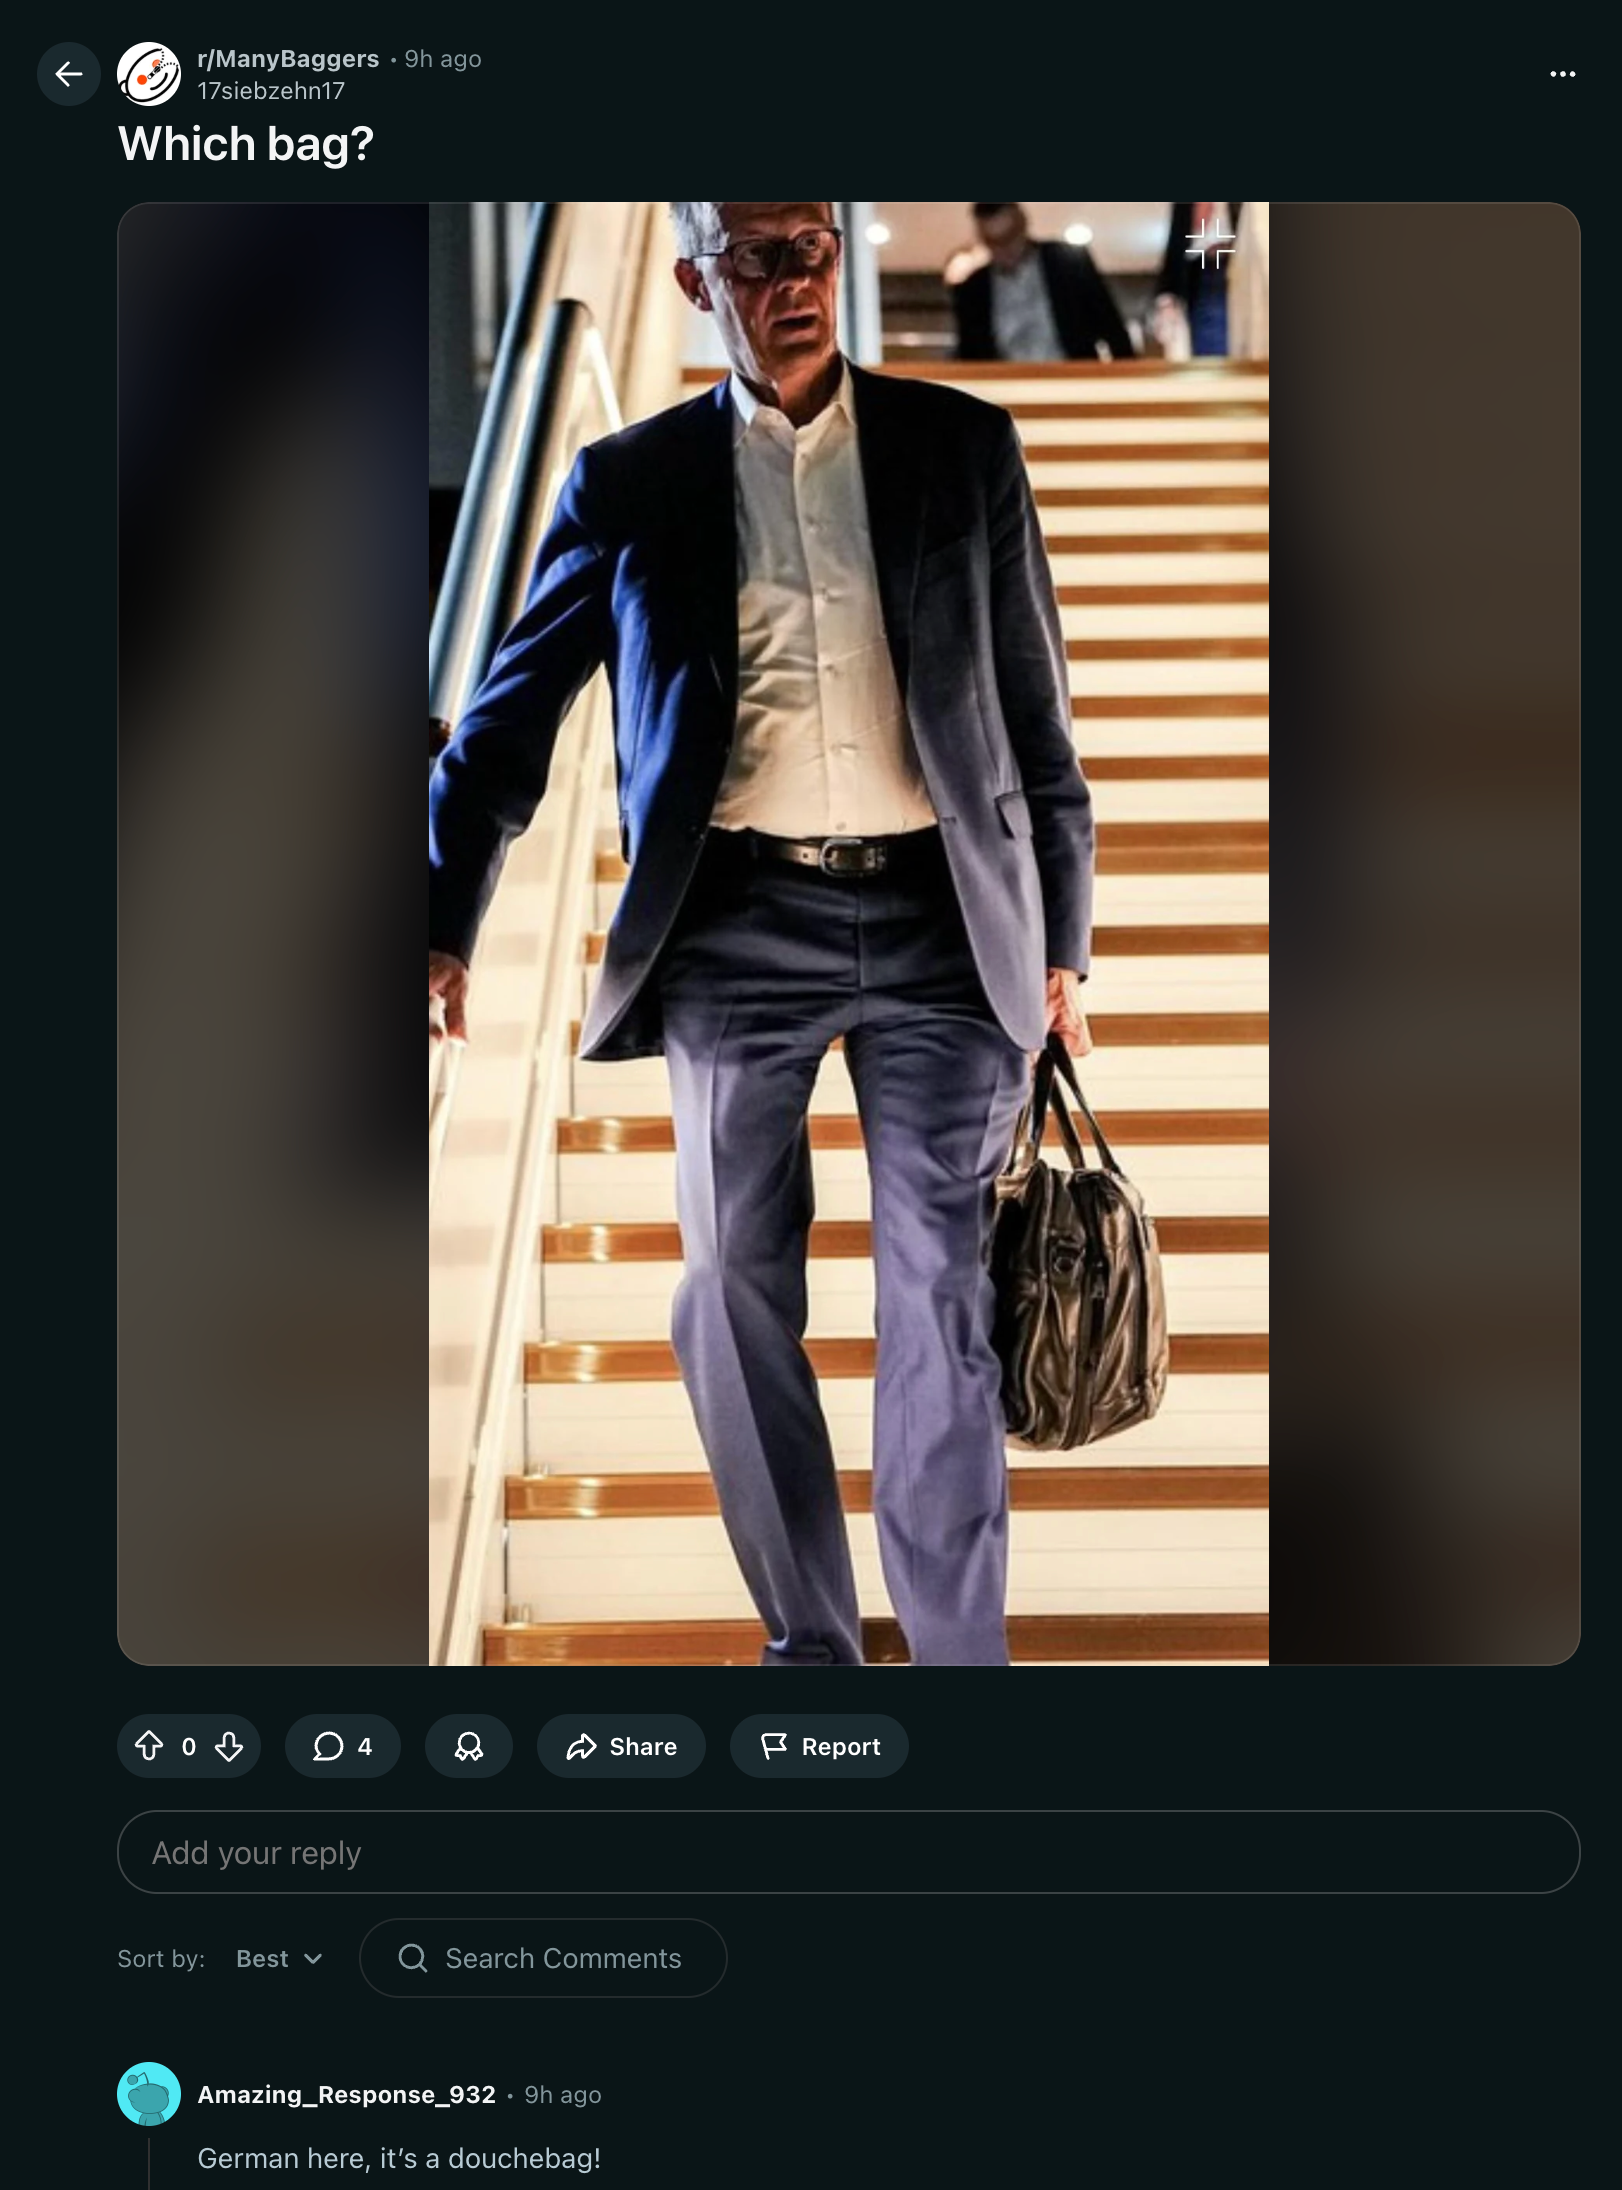Downvote the Which bag post

(229, 1746)
